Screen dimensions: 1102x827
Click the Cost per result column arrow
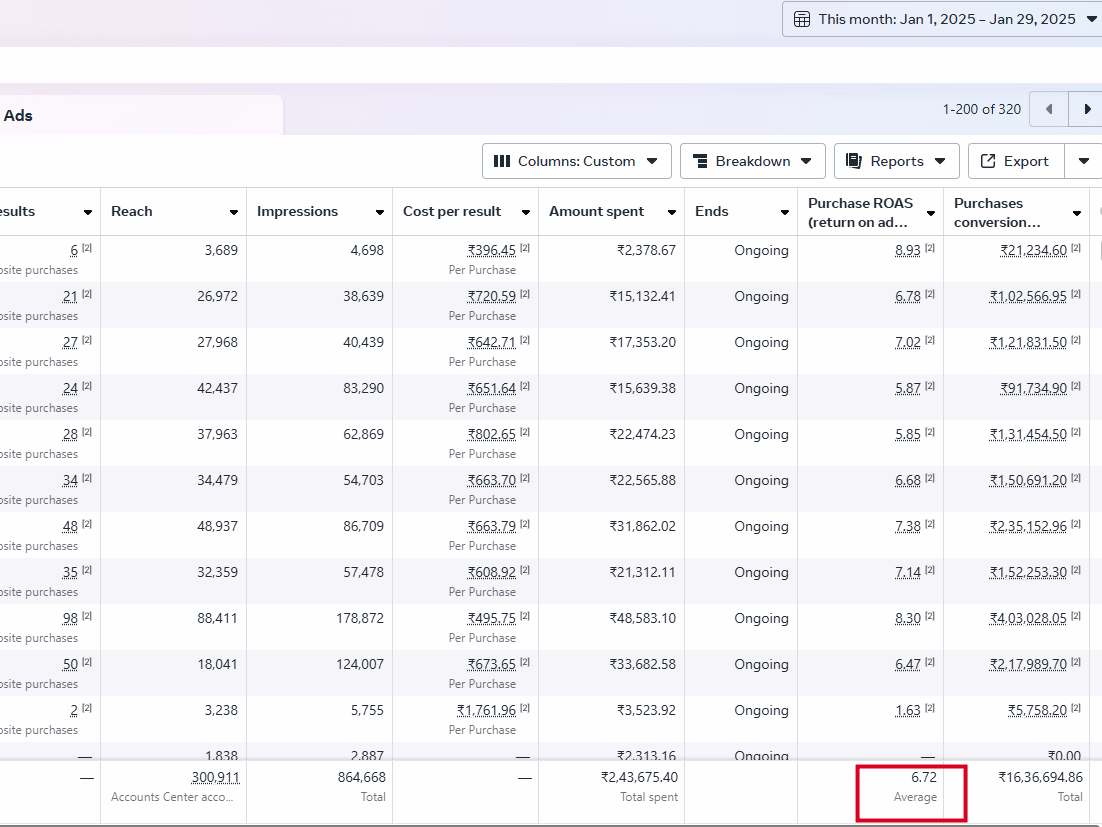pyautogui.click(x=526, y=212)
